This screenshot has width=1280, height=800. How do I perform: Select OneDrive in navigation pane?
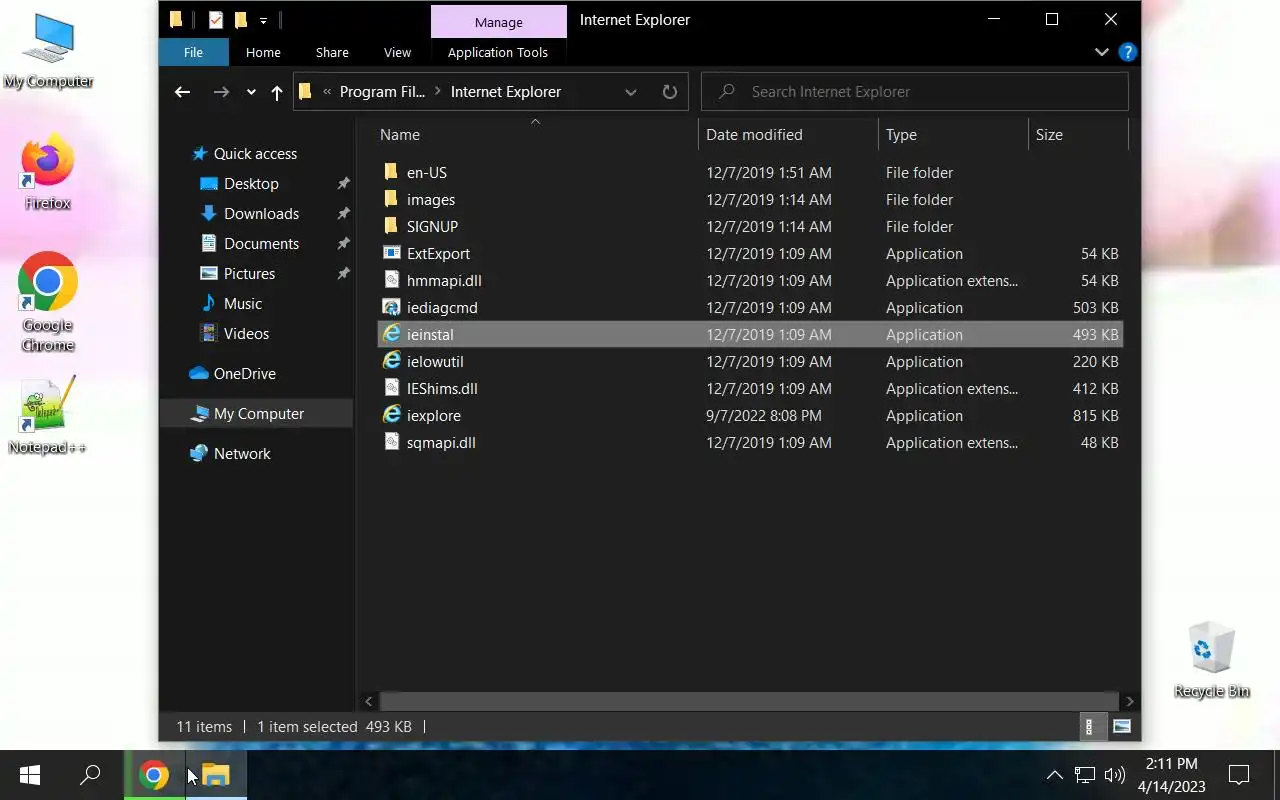244,374
